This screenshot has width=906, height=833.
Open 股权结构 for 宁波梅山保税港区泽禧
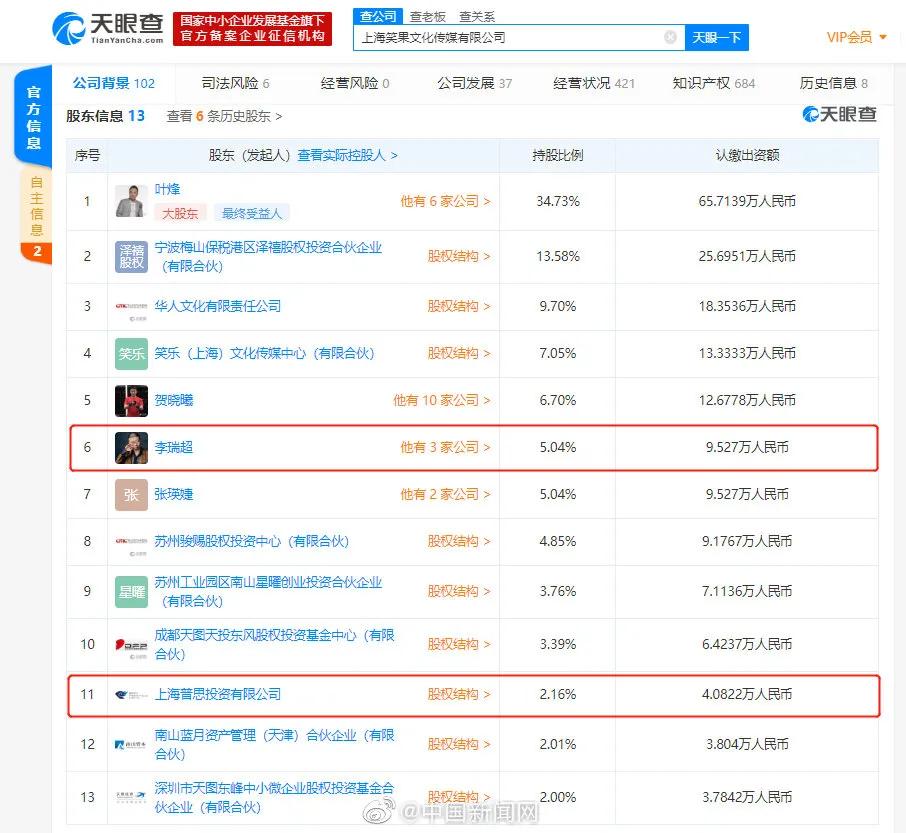455,257
